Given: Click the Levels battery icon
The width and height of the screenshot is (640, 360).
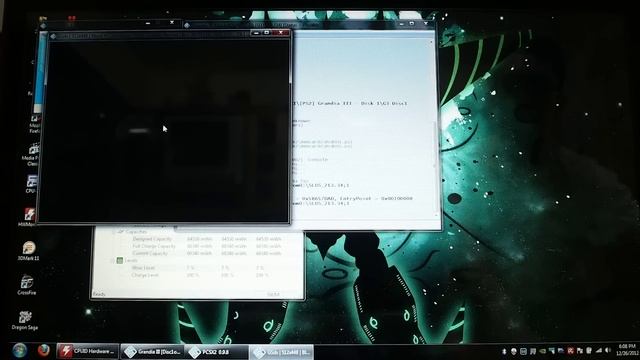Looking at the screenshot, I should coord(120,260).
